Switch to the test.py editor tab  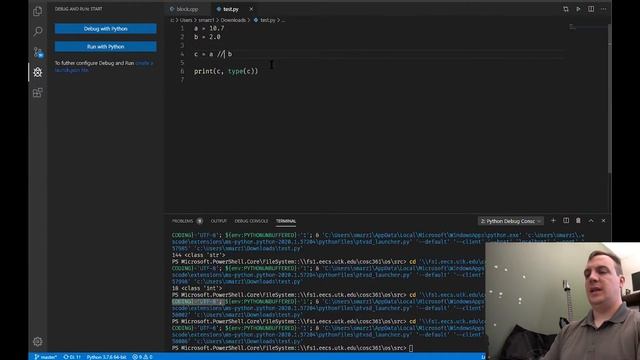[x=231, y=9]
